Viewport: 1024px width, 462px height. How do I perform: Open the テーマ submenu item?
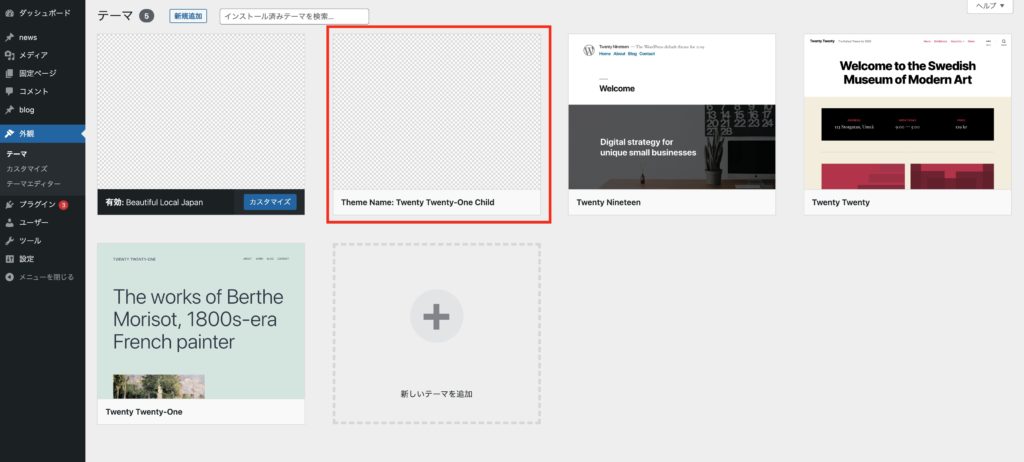(x=17, y=154)
